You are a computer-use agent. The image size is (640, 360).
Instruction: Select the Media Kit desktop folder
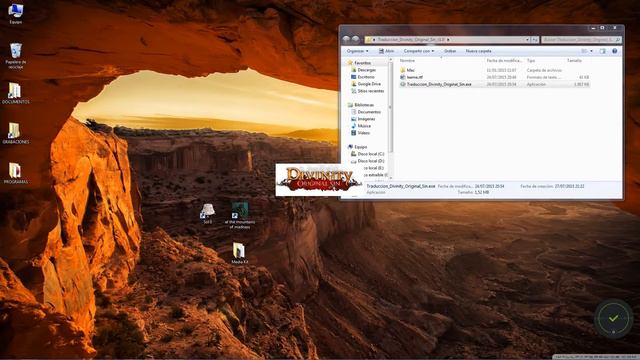coord(239,253)
